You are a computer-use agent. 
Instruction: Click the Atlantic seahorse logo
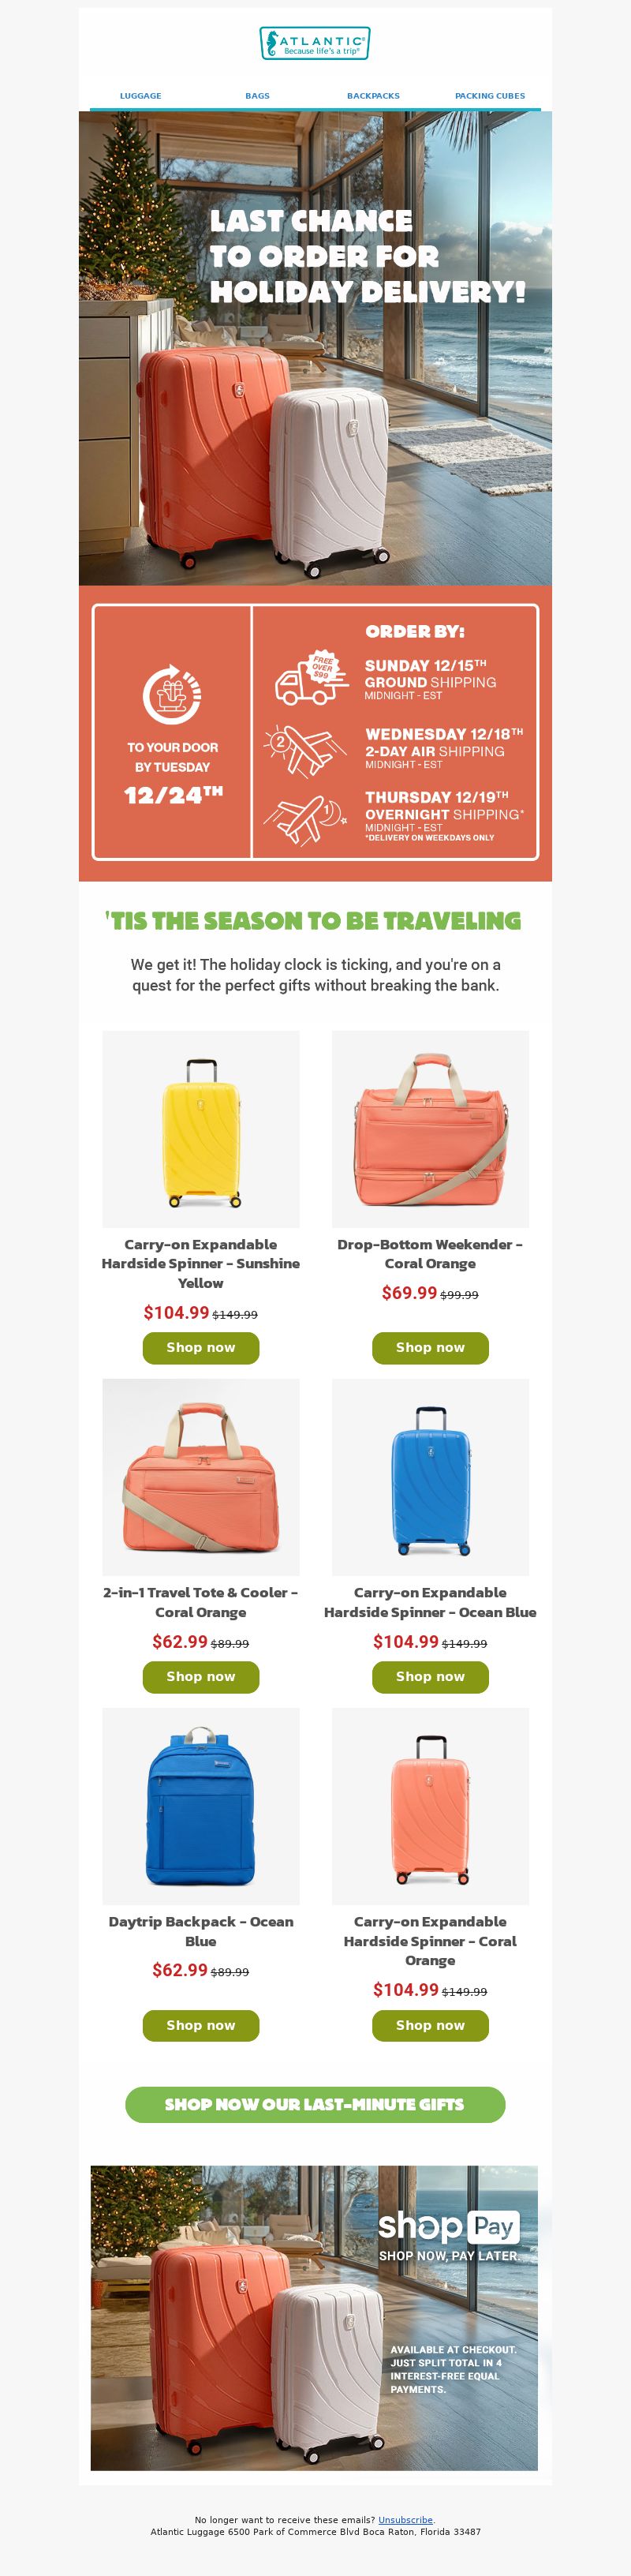click(x=315, y=43)
